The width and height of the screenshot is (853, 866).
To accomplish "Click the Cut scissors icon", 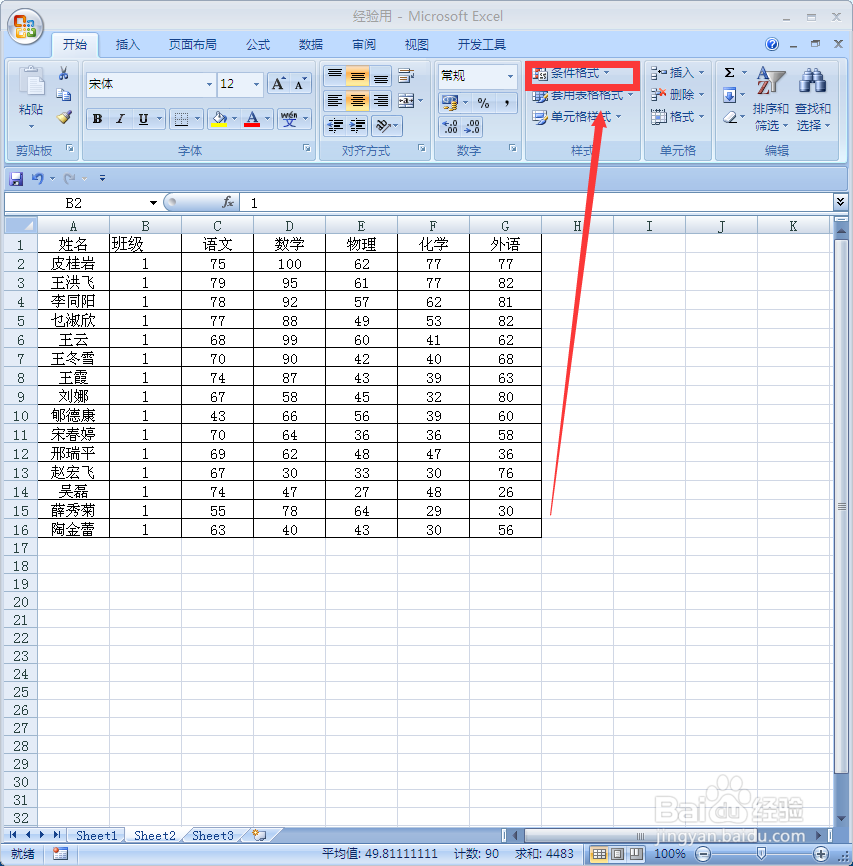I will click(x=64, y=73).
